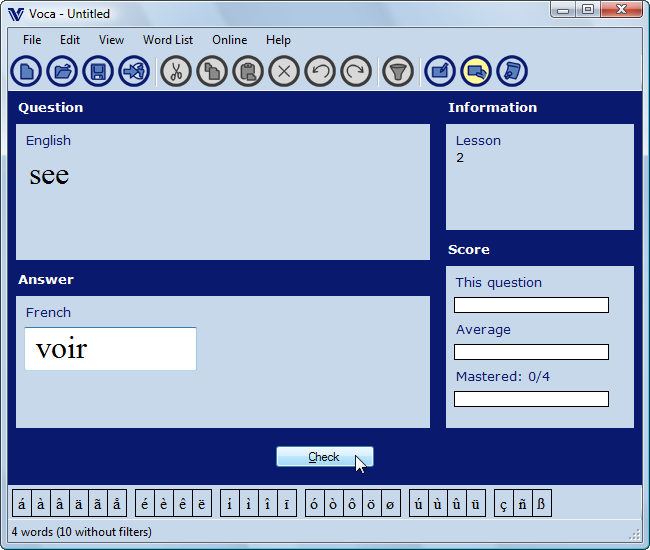Insert the ß character
The height and width of the screenshot is (550, 650).
(x=542, y=504)
